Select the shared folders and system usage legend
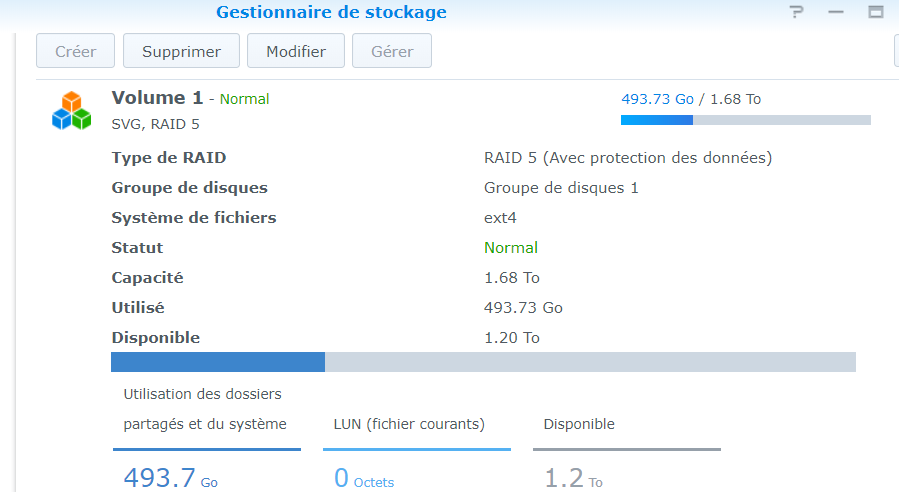Viewport: 899px width, 492px height. pyautogui.click(x=205, y=409)
